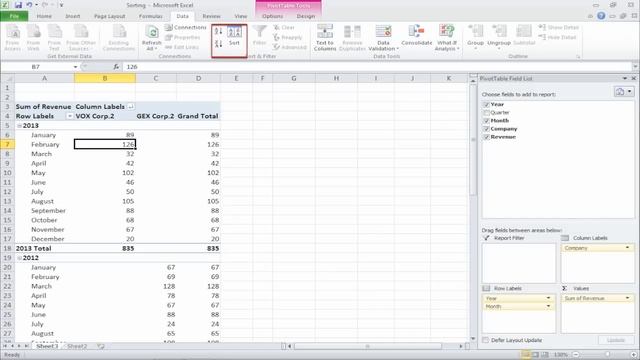
Task: Click the Subtotal icon
Action: (524, 36)
